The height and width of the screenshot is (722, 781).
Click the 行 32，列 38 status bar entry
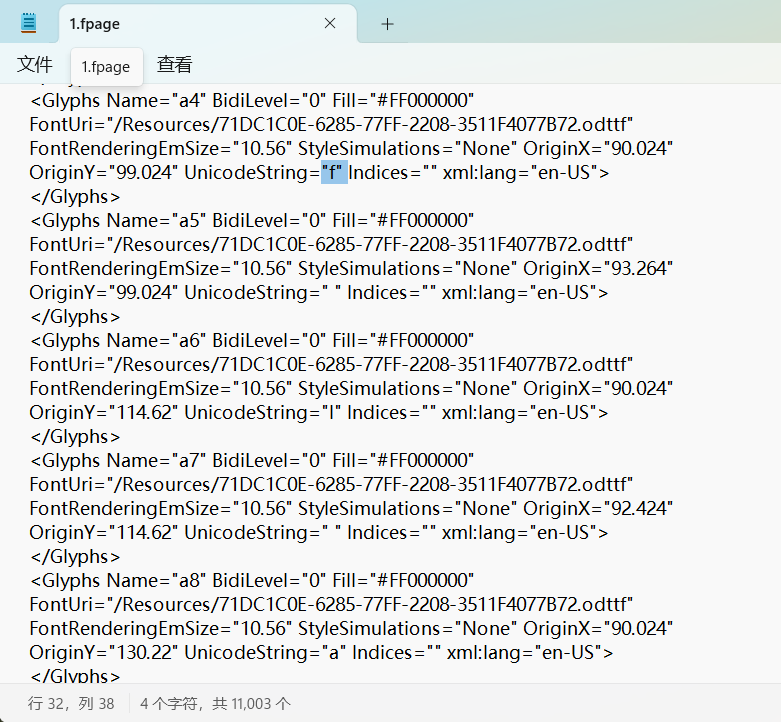tap(71, 704)
